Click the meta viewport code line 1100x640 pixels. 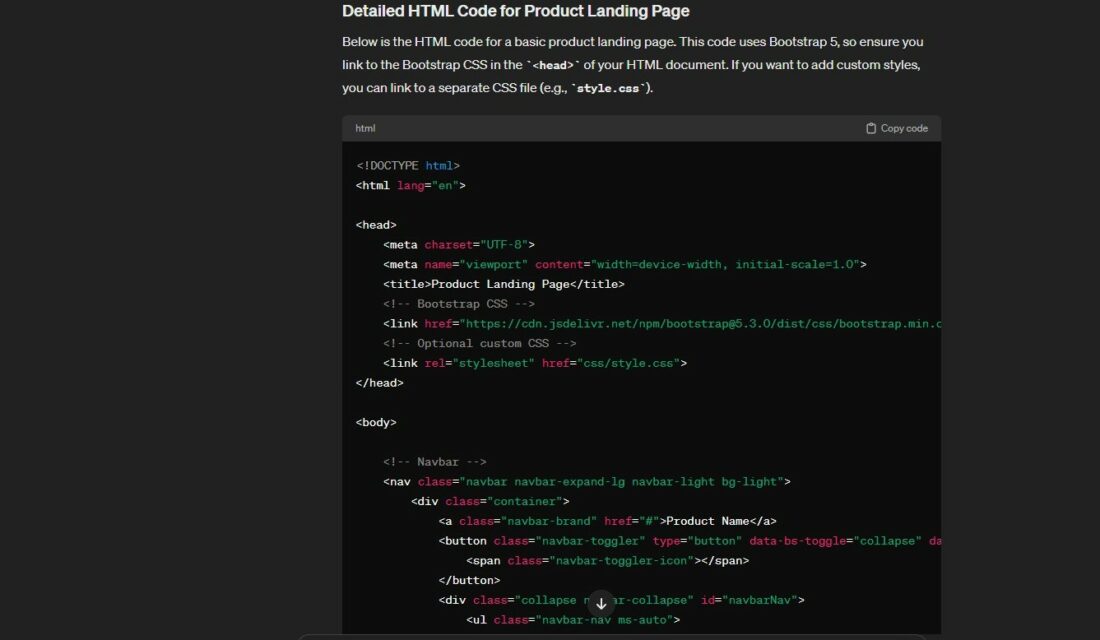tap(624, 264)
